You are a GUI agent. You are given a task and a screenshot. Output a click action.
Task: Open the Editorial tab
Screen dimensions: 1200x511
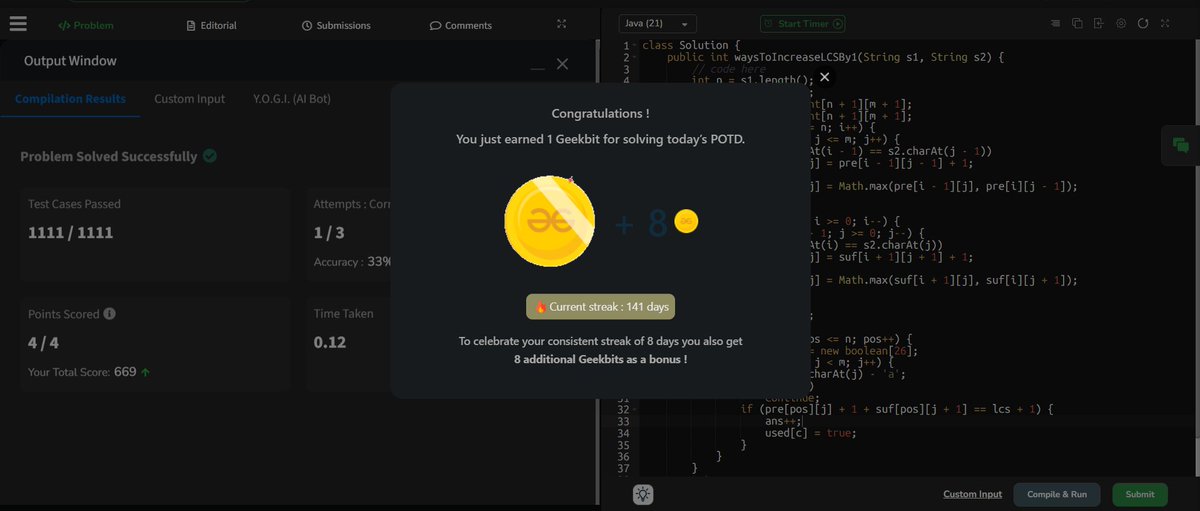tap(213, 25)
